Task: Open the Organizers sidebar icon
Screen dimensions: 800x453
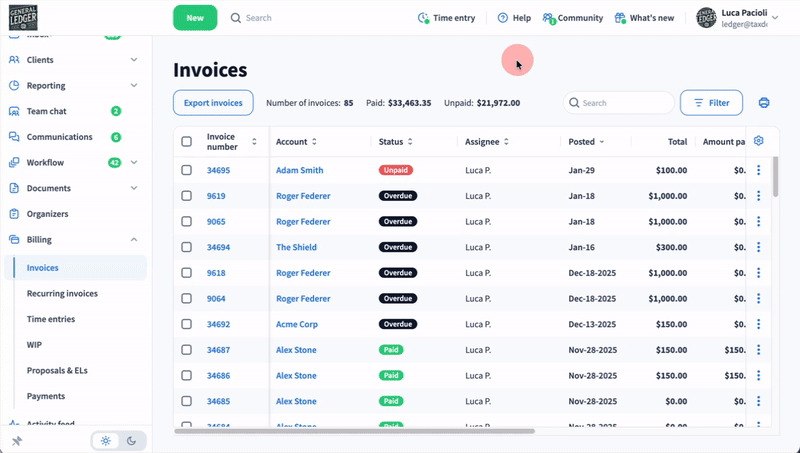Action: coord(14,213)
